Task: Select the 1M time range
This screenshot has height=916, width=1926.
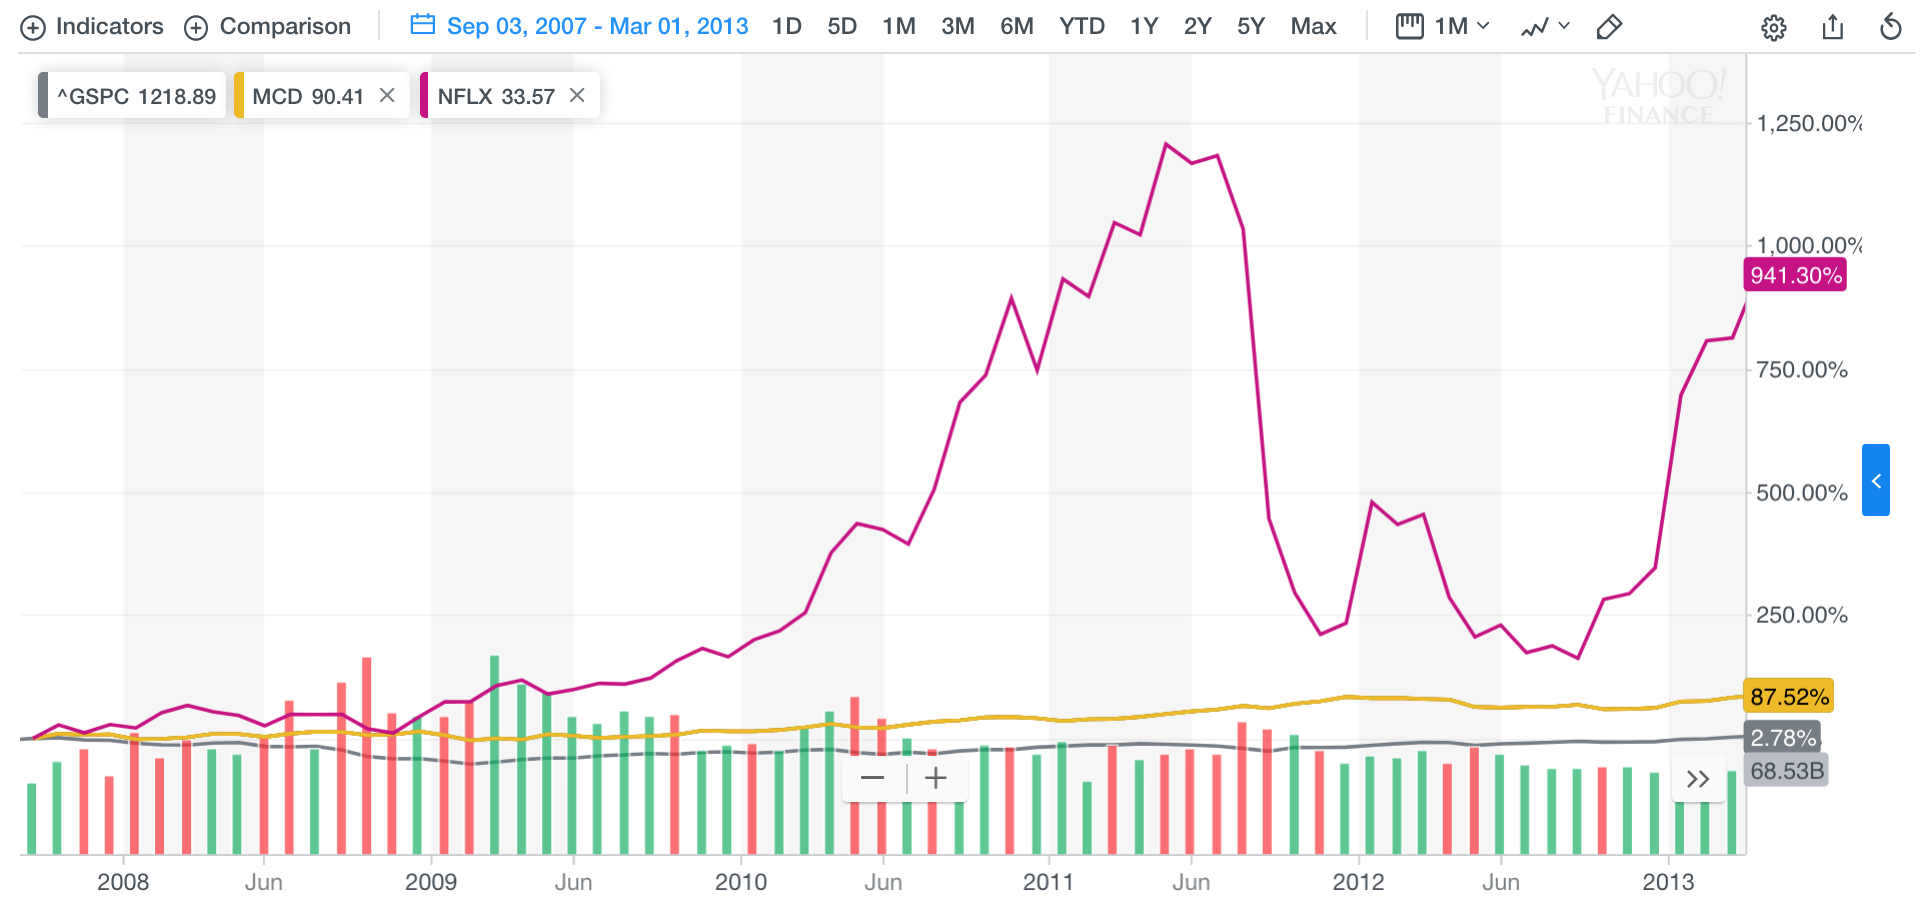Action: pos(899,26)
